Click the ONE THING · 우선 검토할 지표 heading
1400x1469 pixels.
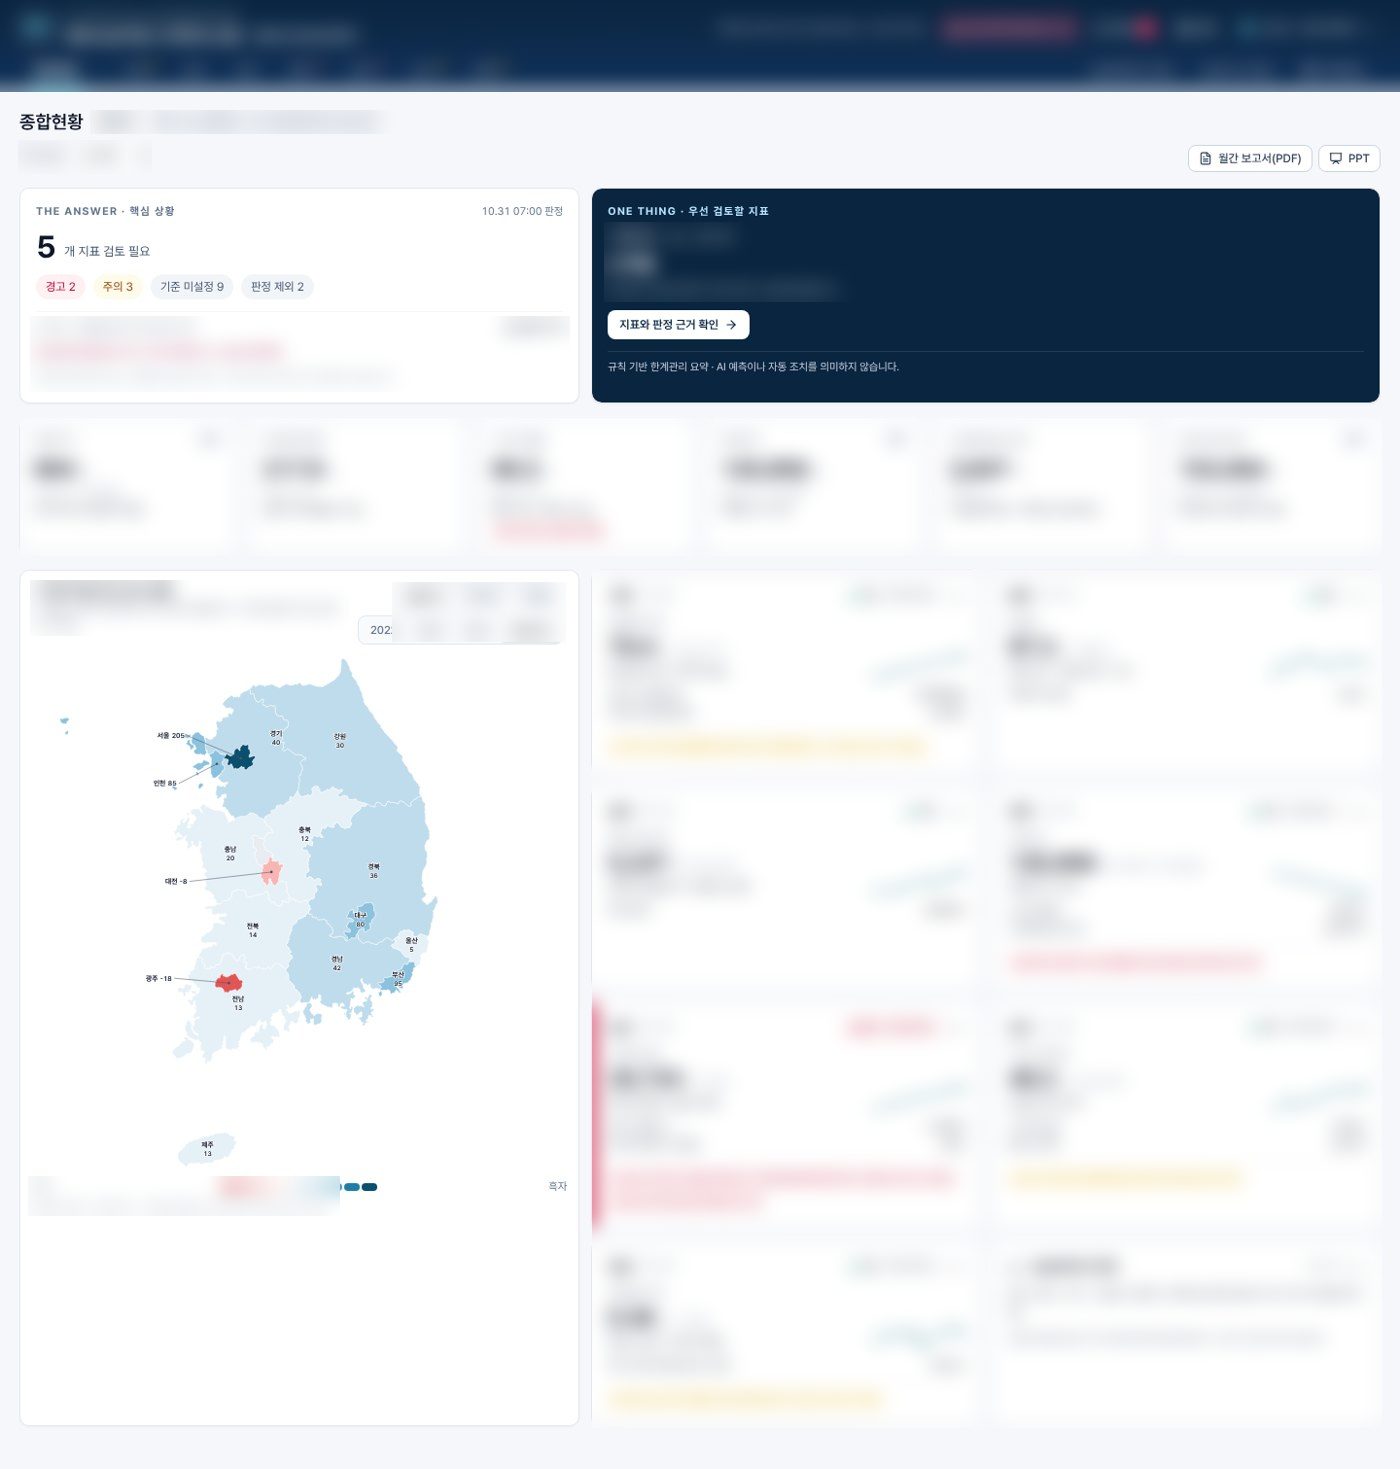688,211
